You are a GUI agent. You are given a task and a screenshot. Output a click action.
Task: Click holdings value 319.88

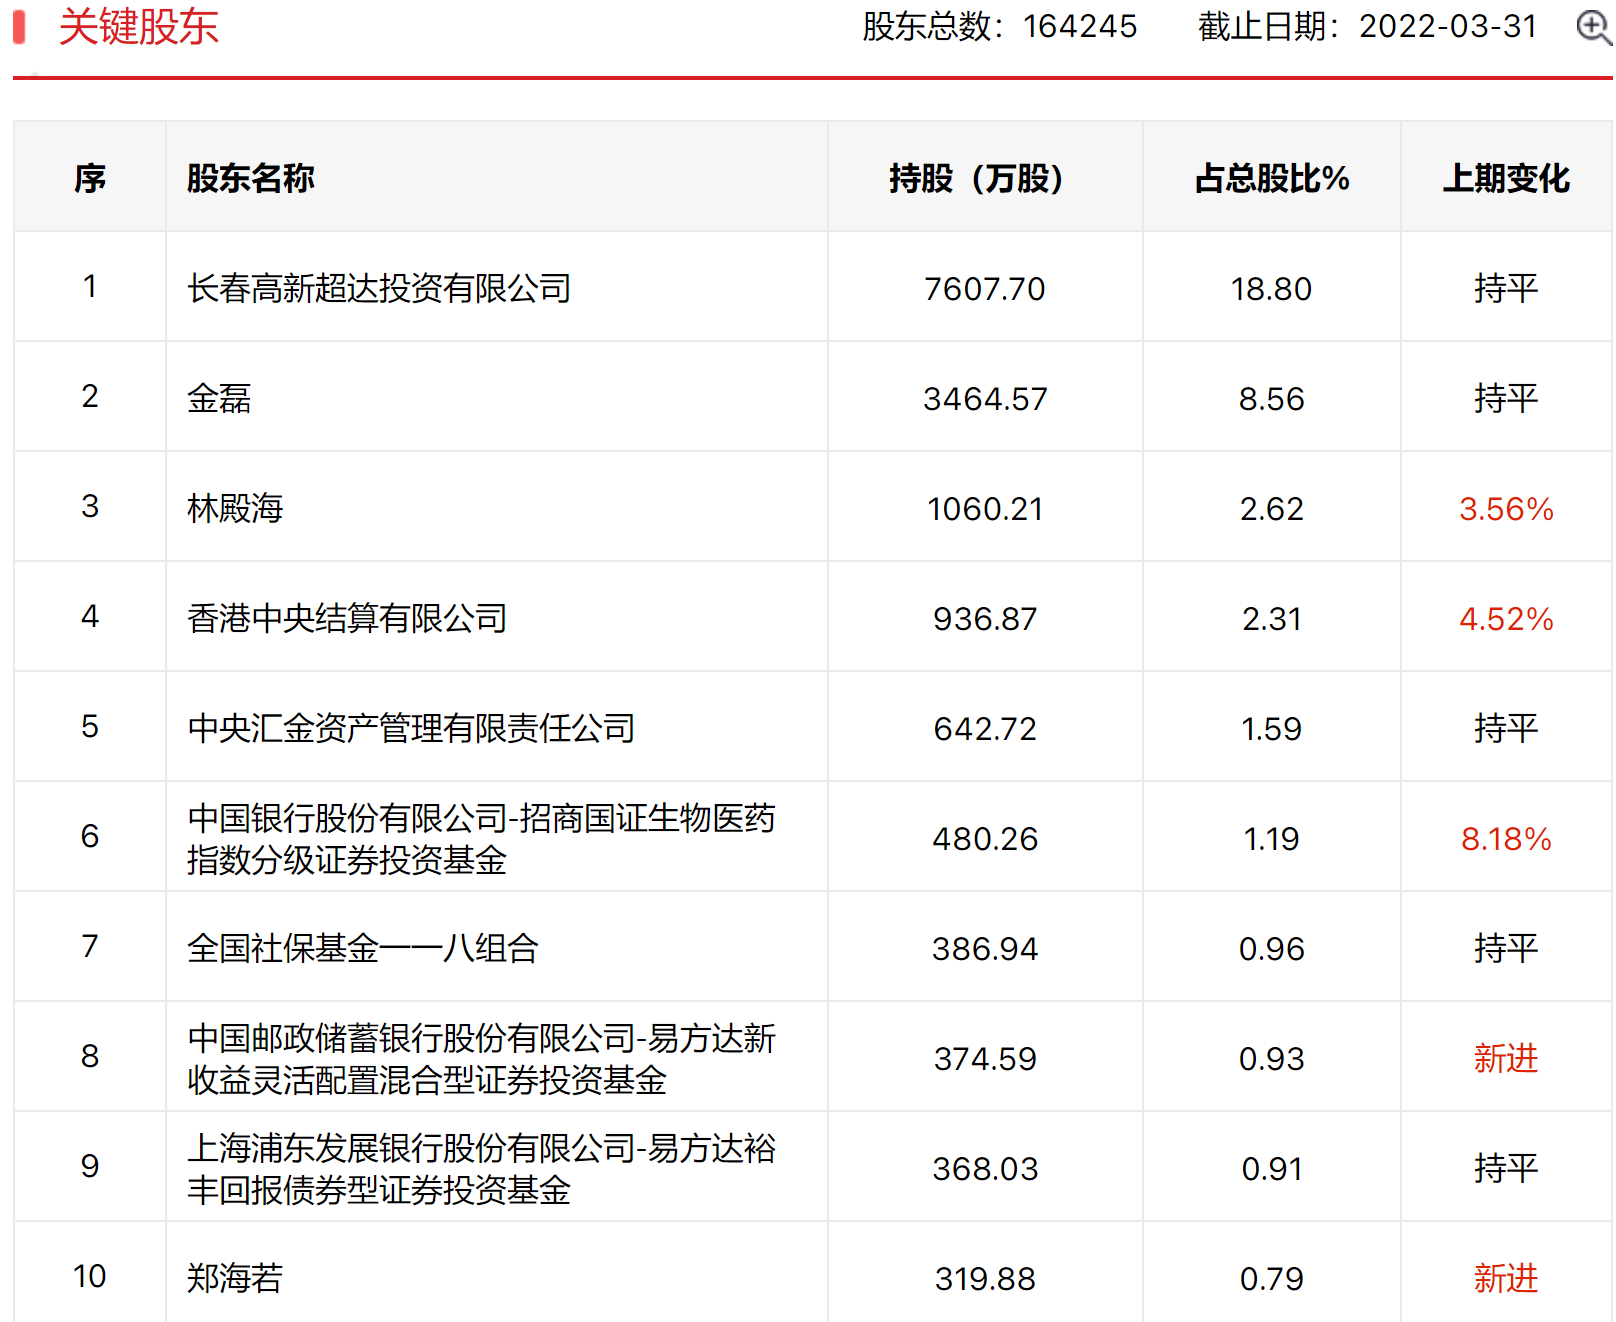(985, 1279)
